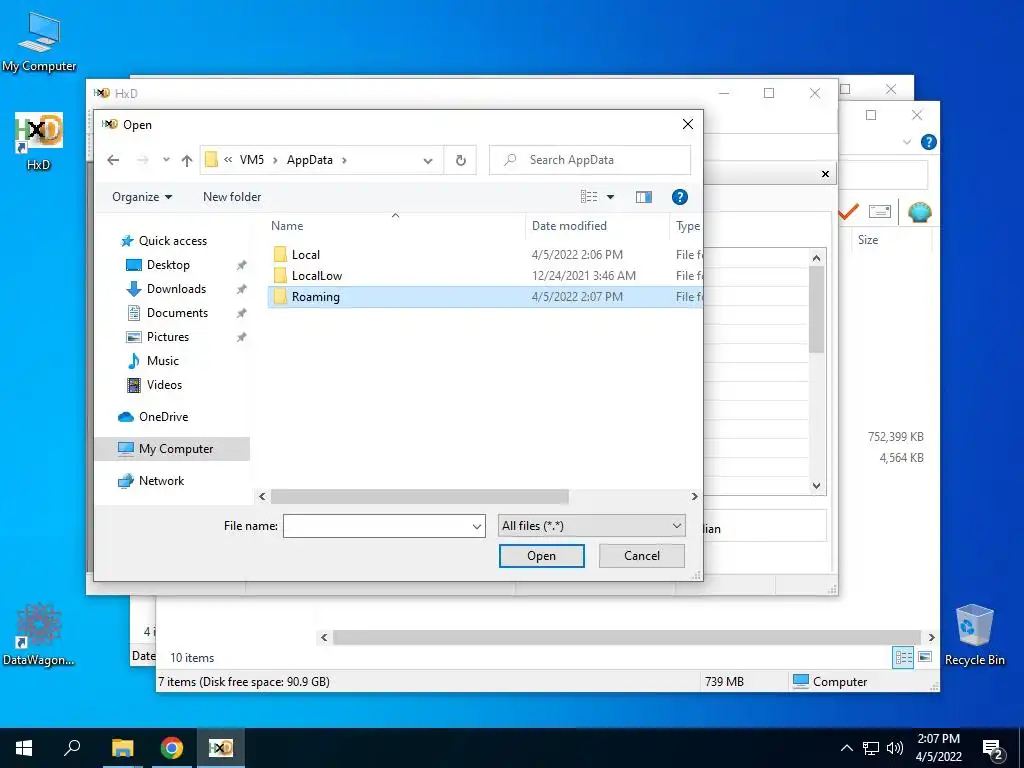Open the Organize menu
This screenshot has height=768, width=1024.
pos(142,197)
